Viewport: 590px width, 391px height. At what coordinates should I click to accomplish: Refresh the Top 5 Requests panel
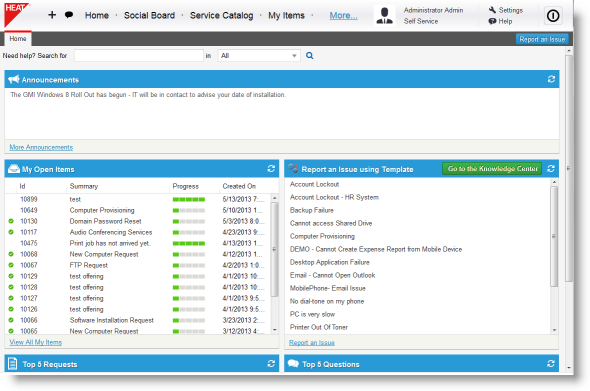tap(271, 364)
